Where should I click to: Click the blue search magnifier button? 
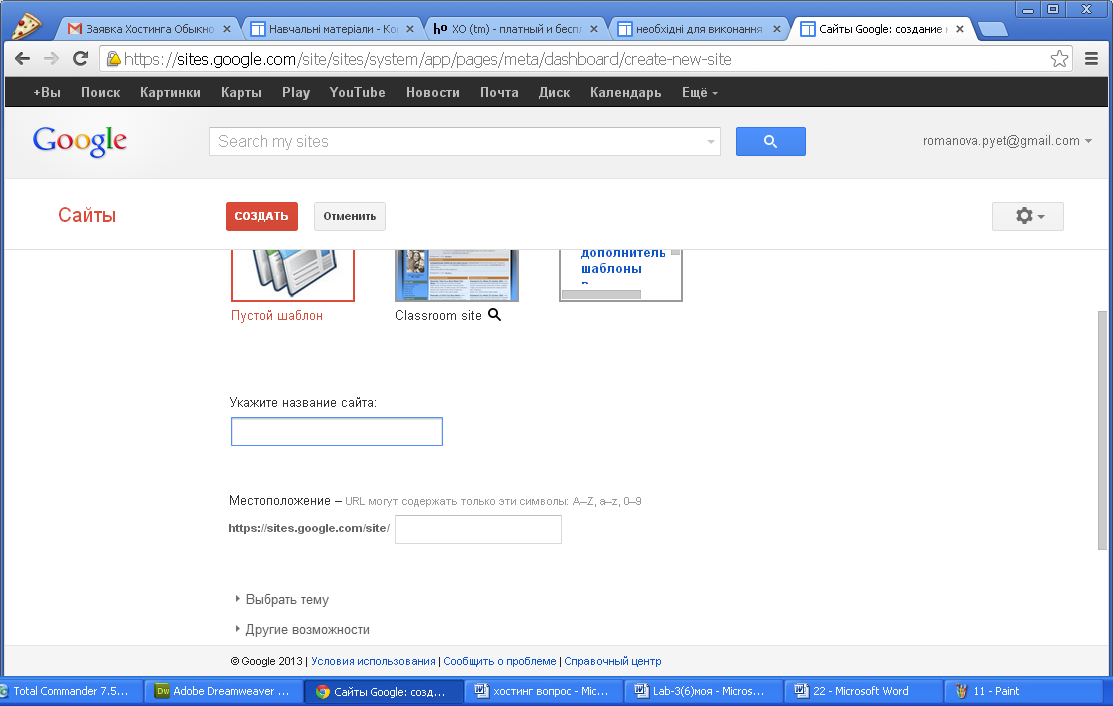(x=770, y=141)
